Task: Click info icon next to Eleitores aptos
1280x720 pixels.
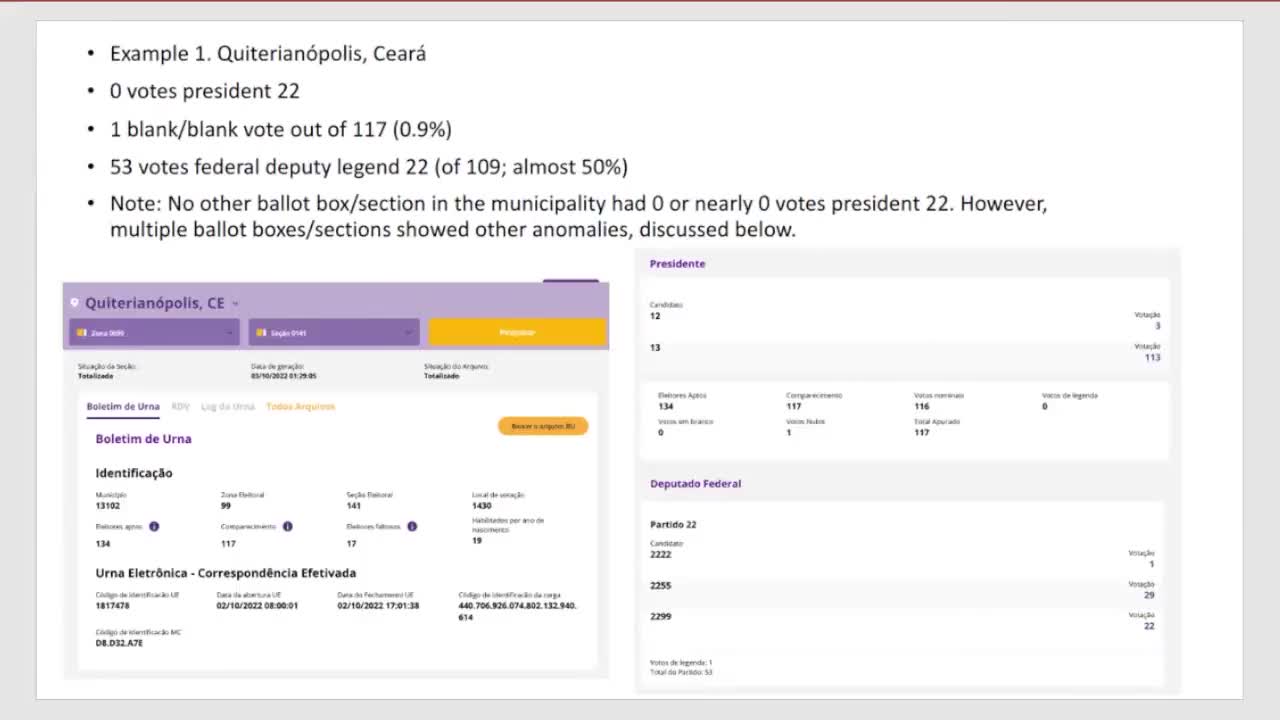Action: tap(154, 526)
